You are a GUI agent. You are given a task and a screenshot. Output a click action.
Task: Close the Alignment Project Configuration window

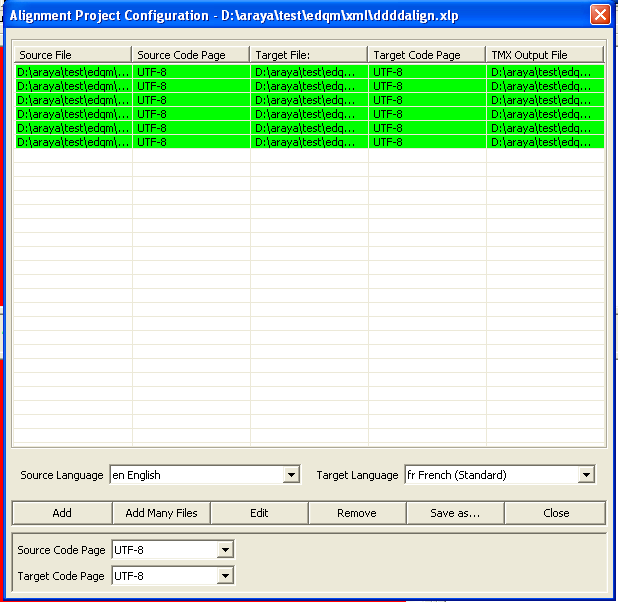(x=600, y=15)
